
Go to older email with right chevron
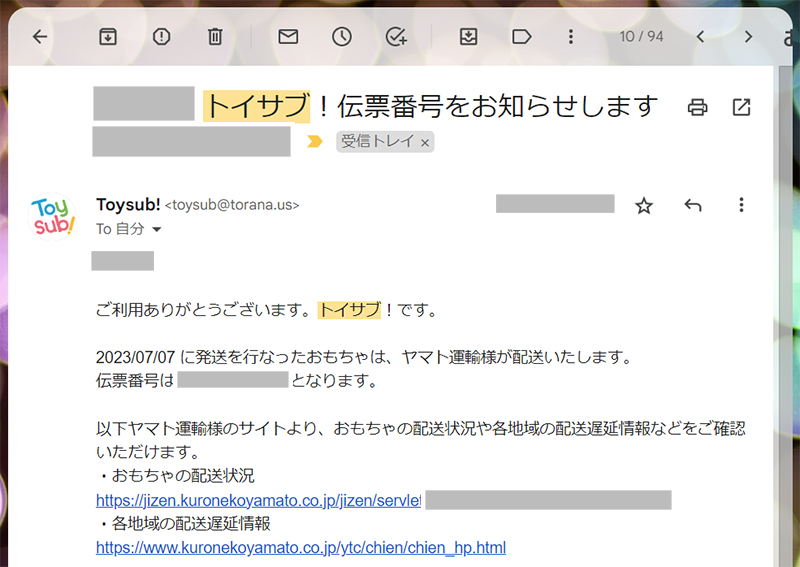point(748,37)
